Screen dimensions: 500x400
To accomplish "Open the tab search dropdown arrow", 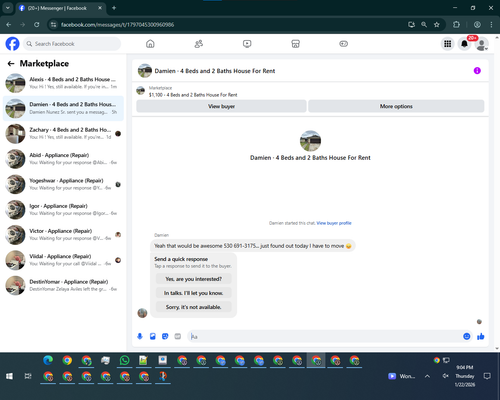I will tap(7, 8).
